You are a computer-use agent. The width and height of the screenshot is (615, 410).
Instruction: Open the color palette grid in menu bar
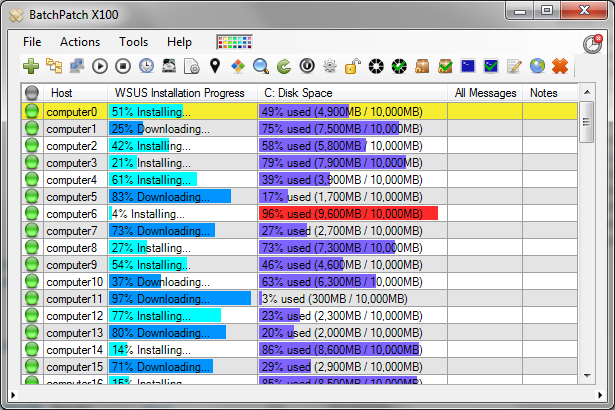[232, 43]
